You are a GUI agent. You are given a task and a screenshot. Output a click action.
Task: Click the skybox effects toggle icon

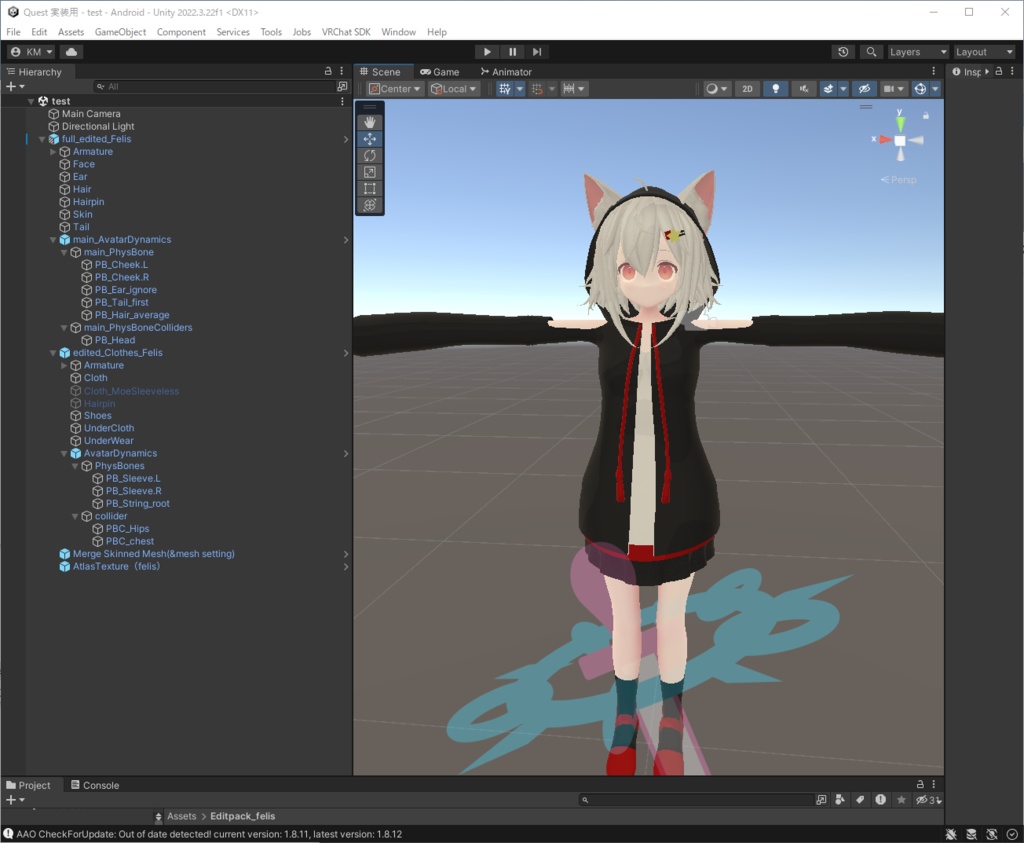[x=828, y=89]
